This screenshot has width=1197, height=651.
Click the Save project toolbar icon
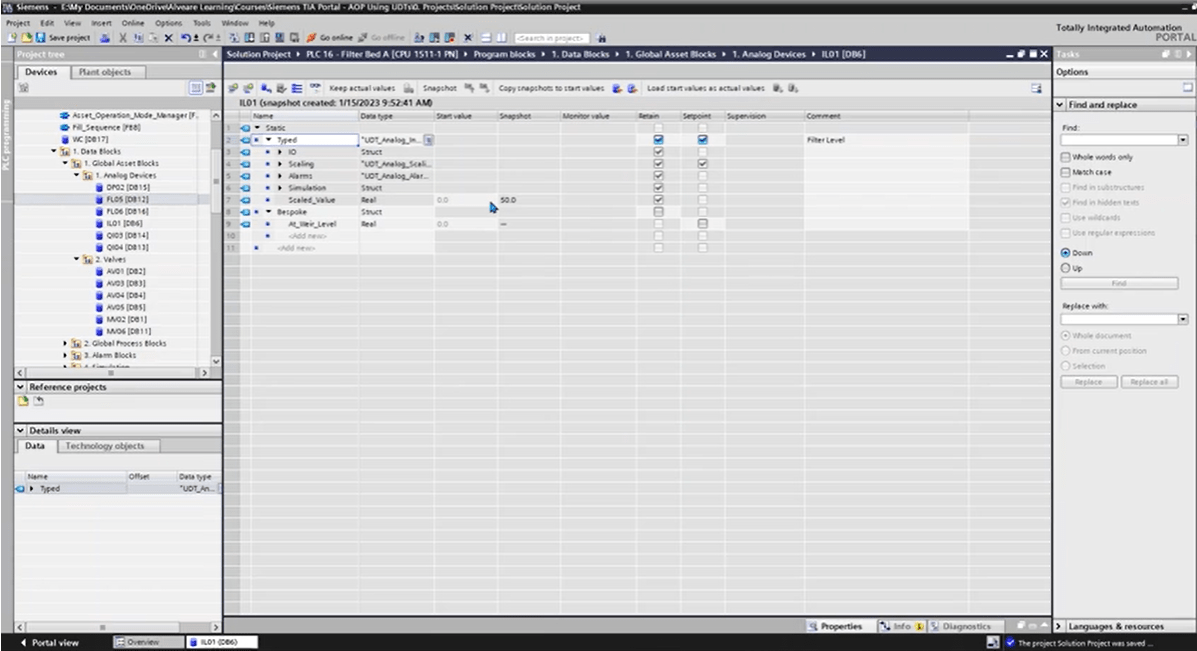pos(38,37)
